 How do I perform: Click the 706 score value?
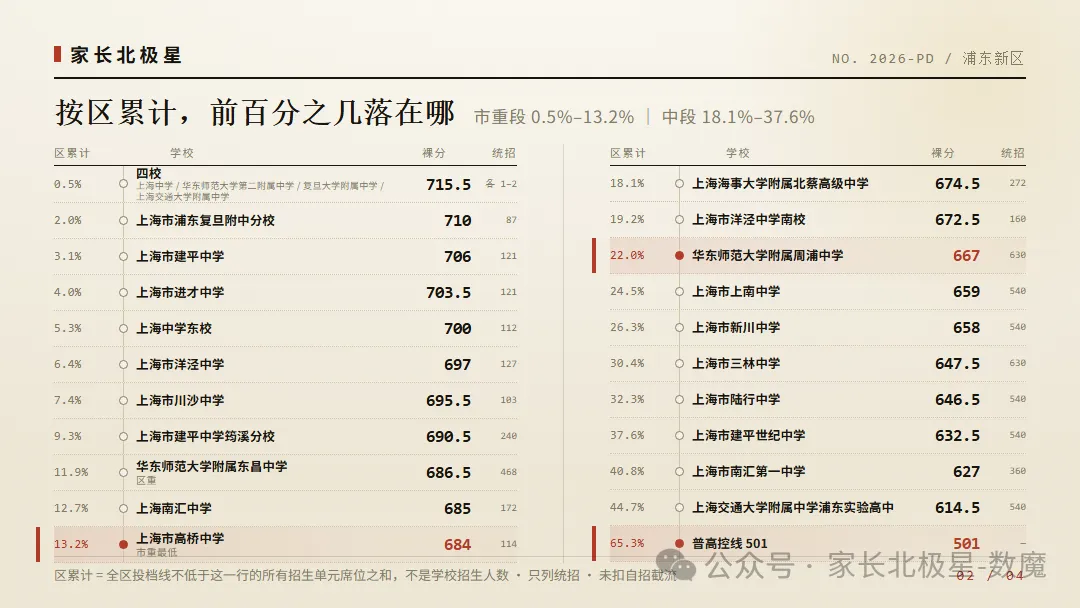pos(457,257)
